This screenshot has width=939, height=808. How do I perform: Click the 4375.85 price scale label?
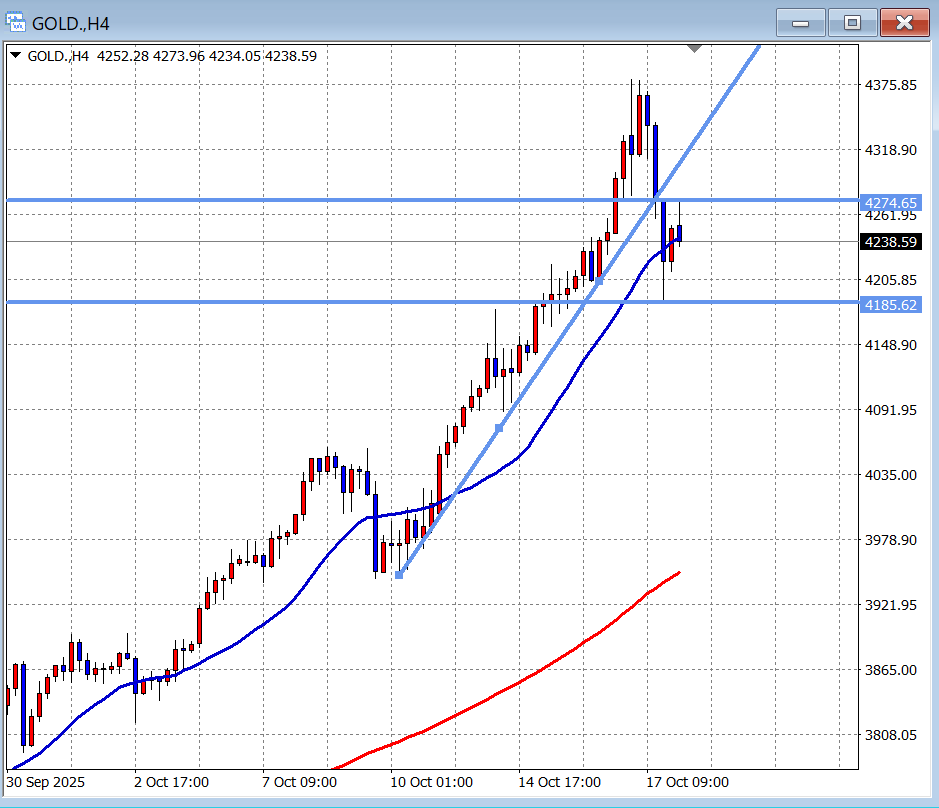(x=889, y=86)
